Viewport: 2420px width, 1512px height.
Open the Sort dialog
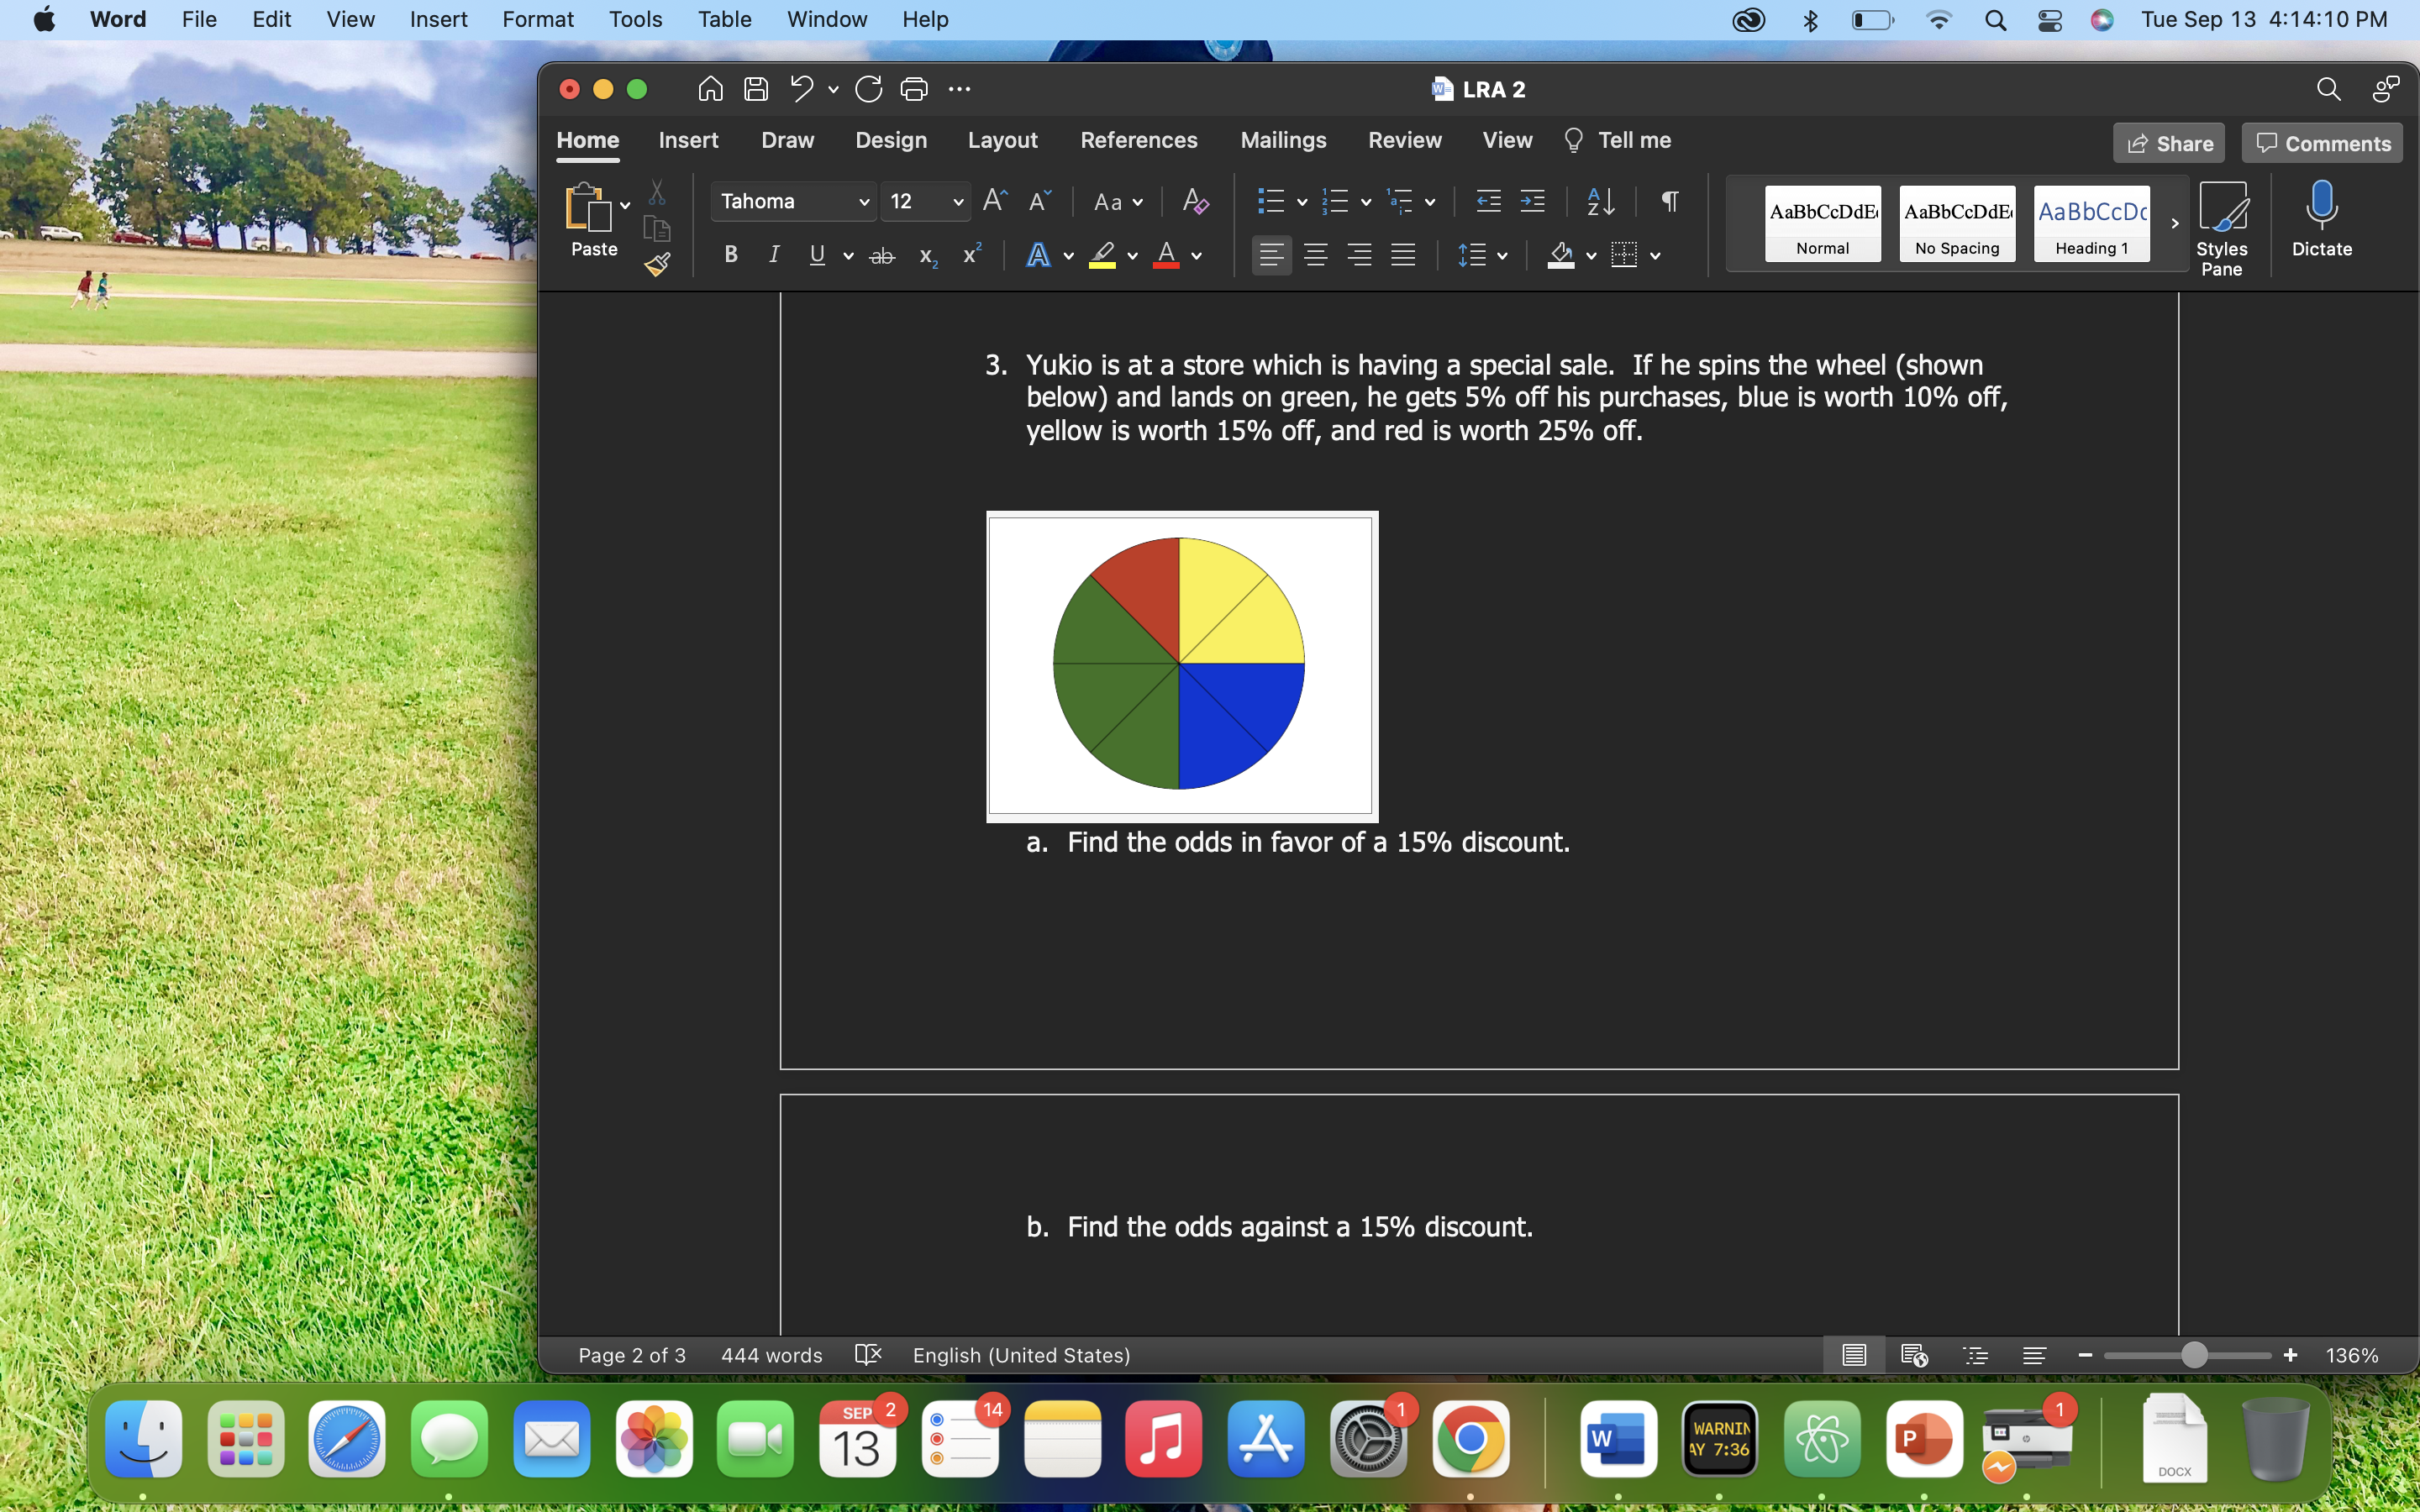point(1598,201)
